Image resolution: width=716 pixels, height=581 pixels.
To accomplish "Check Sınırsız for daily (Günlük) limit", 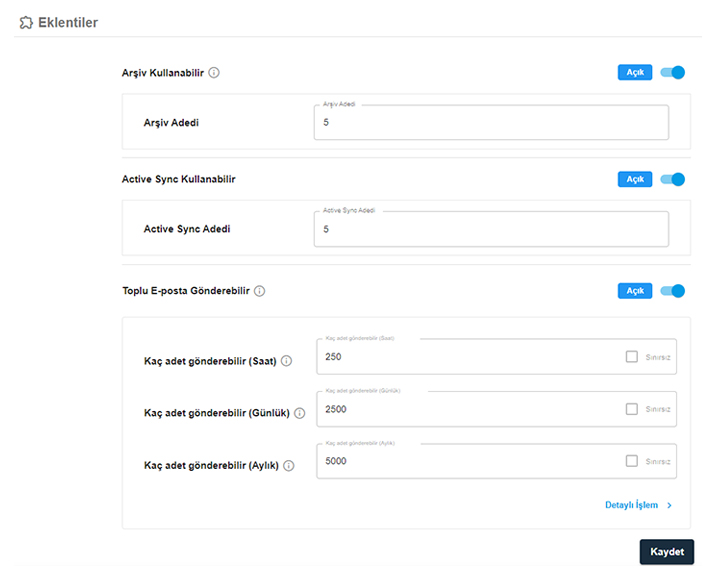I will [632, 409].
